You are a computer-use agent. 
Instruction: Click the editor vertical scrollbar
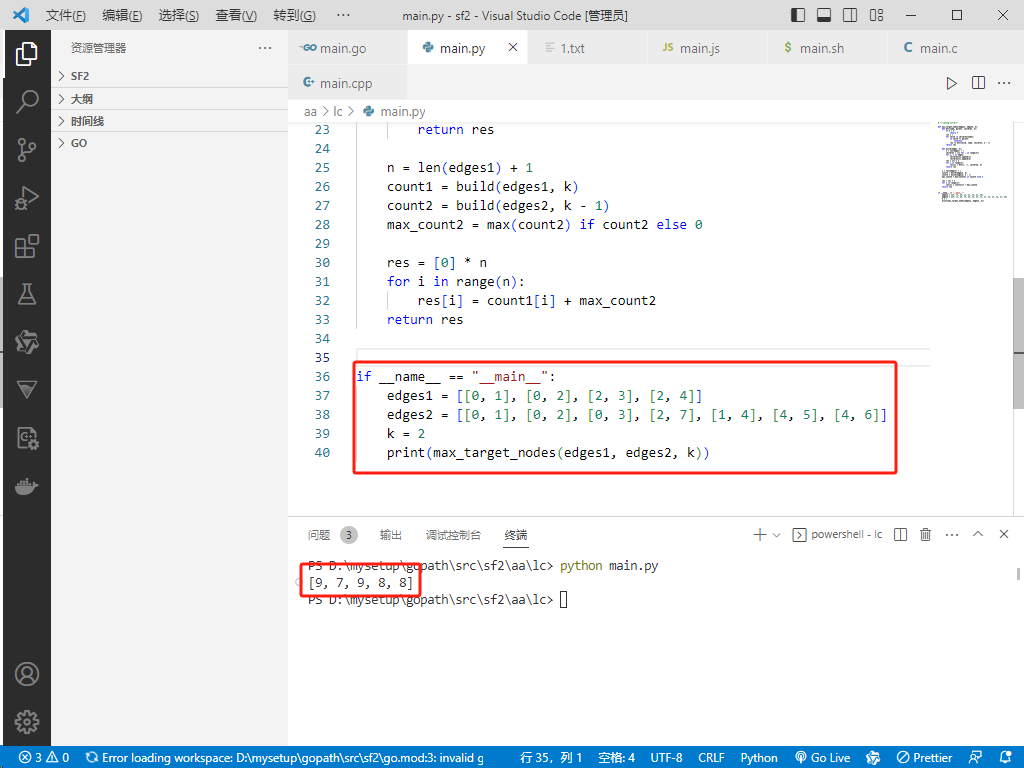(1018, 344)
